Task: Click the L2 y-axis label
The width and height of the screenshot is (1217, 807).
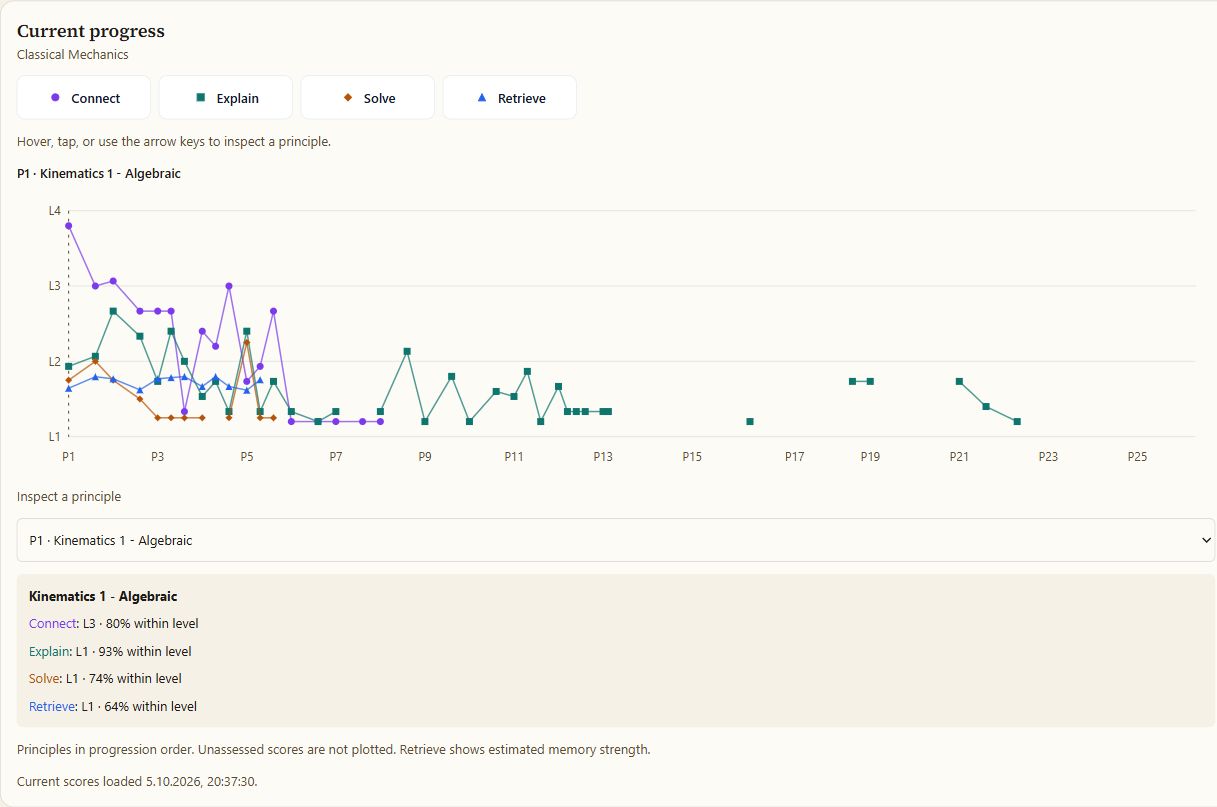Action: point(55,362)
